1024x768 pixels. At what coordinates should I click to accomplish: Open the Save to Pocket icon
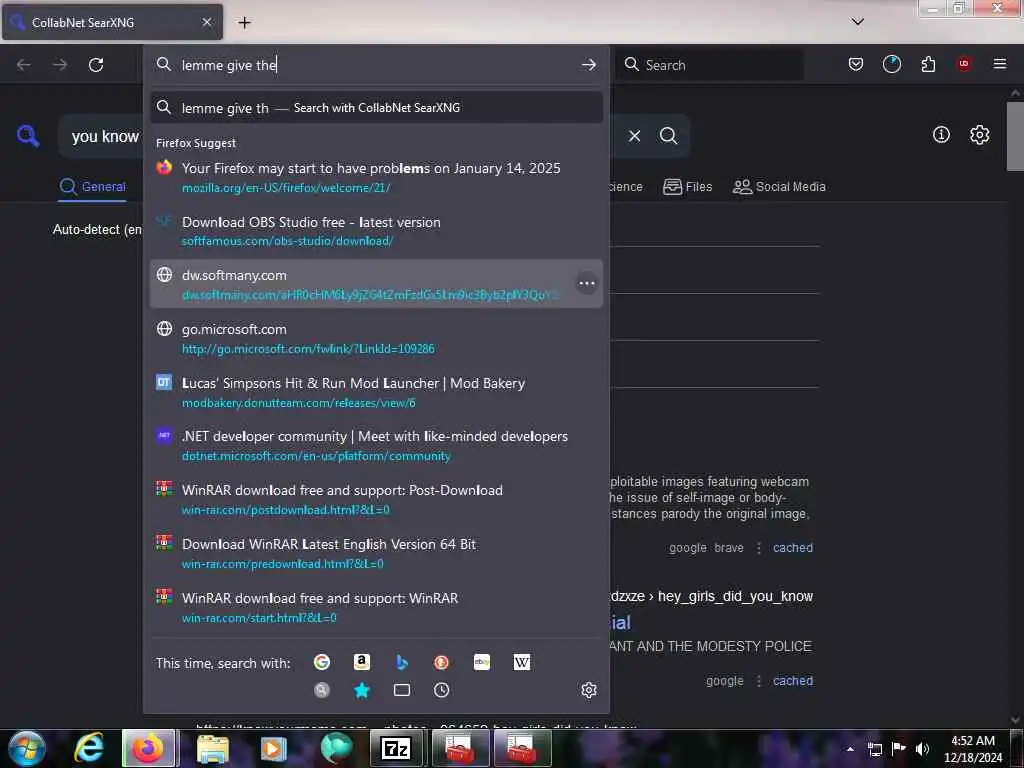coord(856,64)
